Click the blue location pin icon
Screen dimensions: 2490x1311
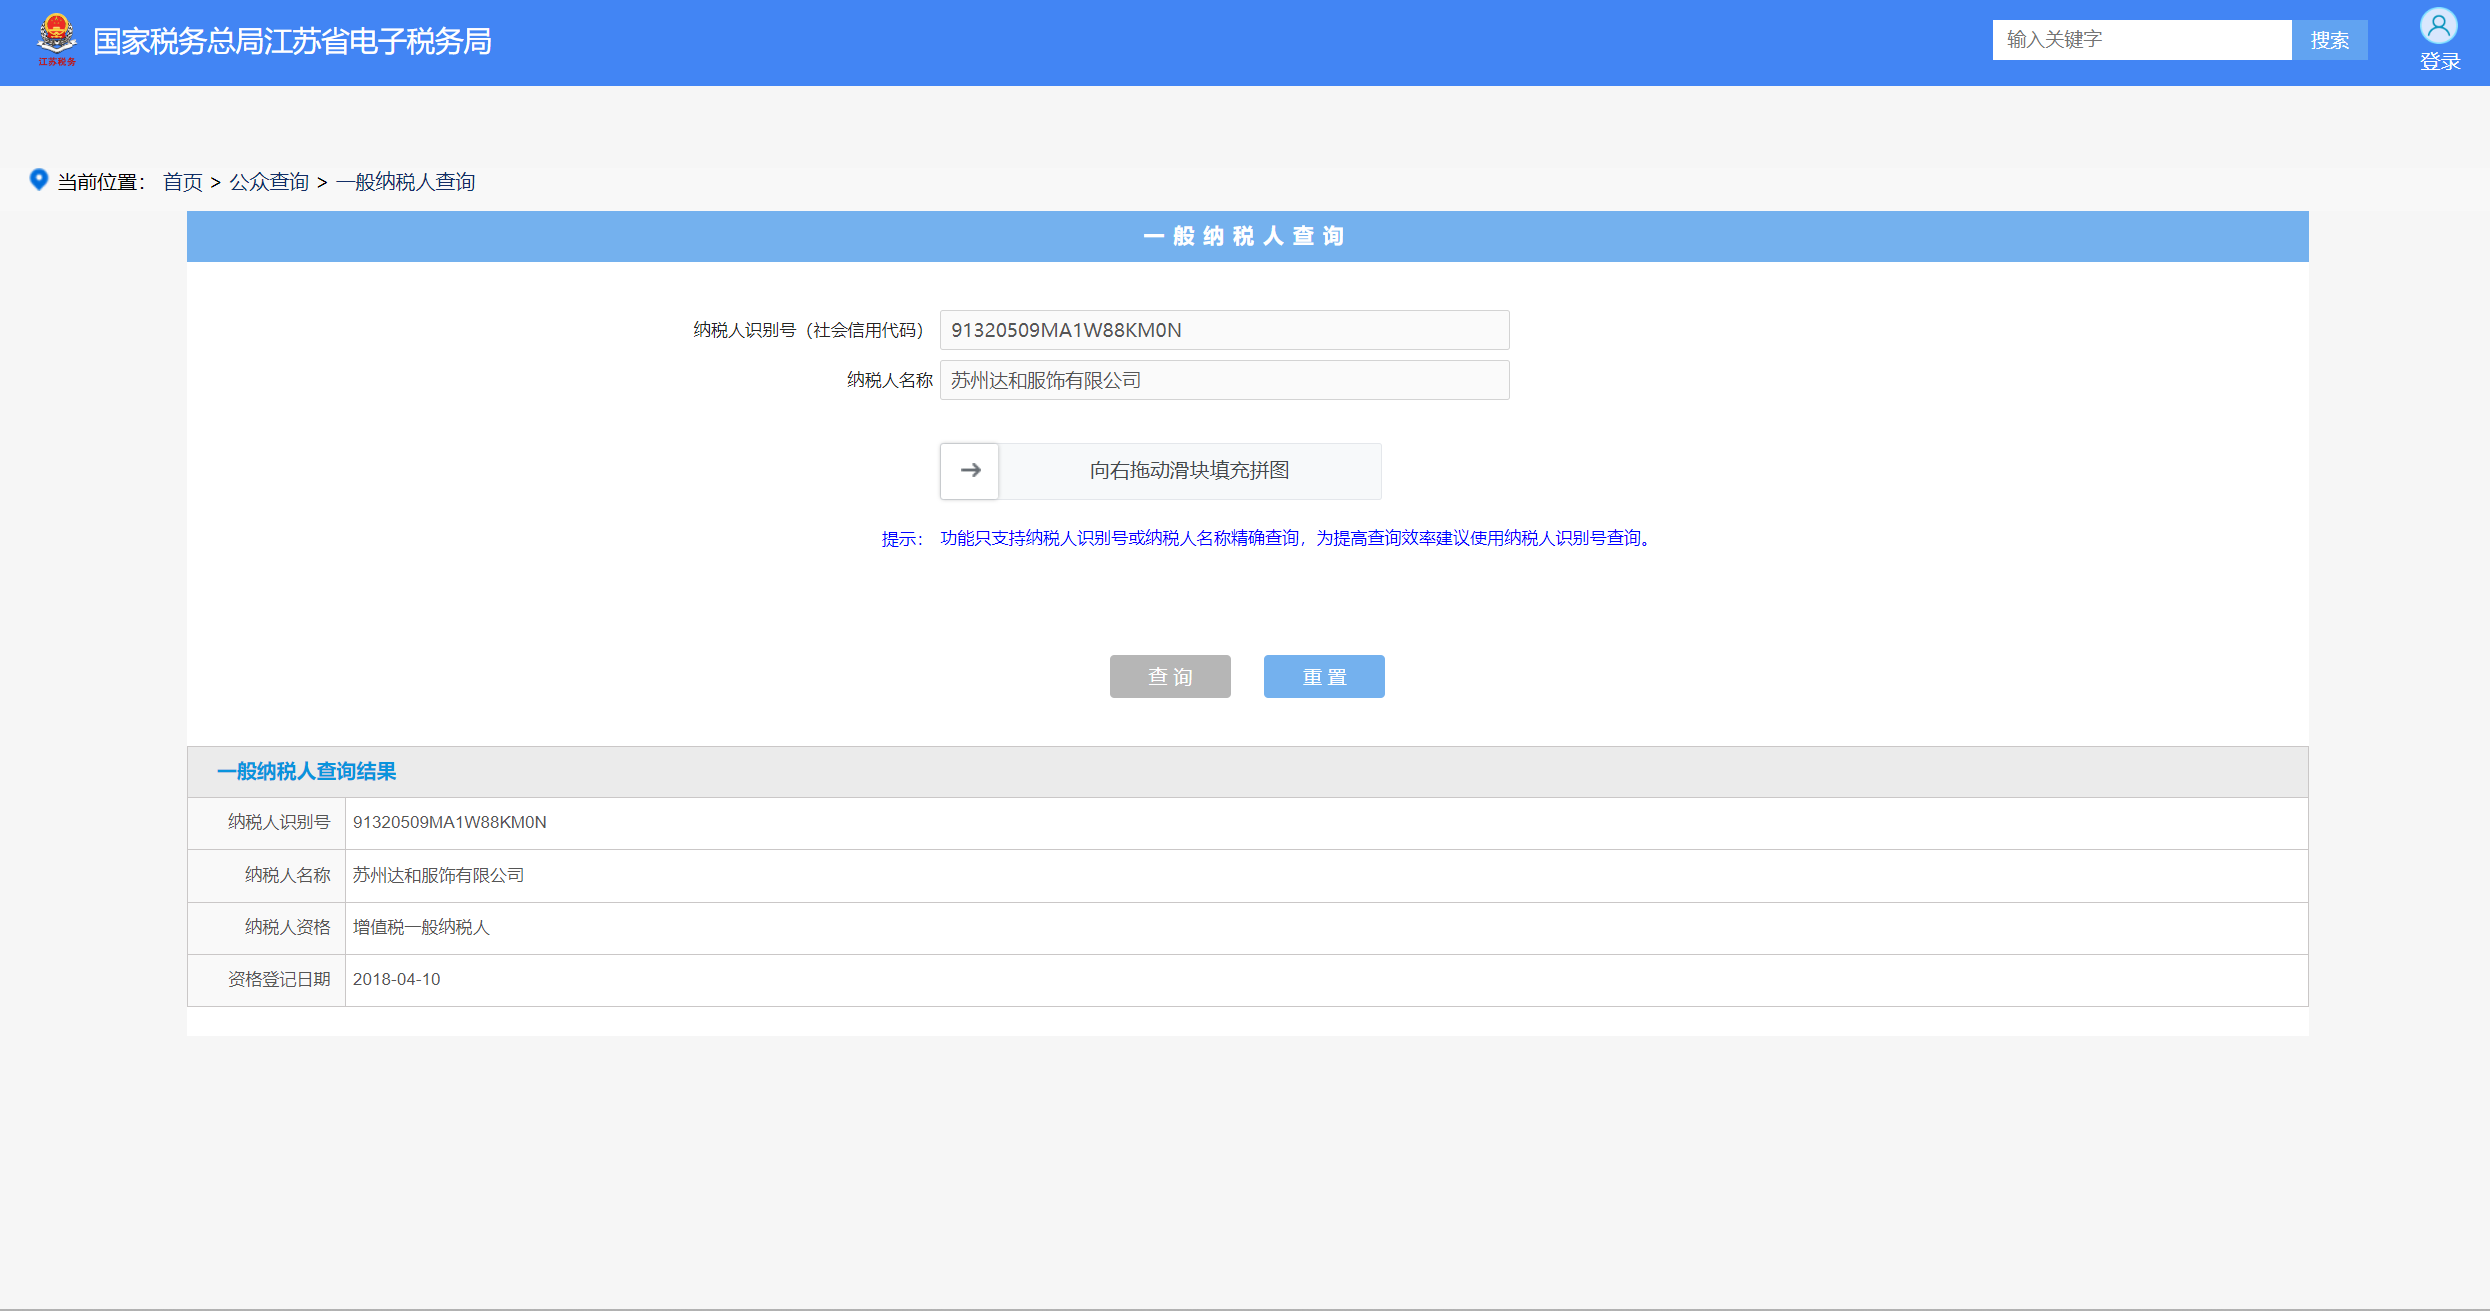click(x=38, y=180)
